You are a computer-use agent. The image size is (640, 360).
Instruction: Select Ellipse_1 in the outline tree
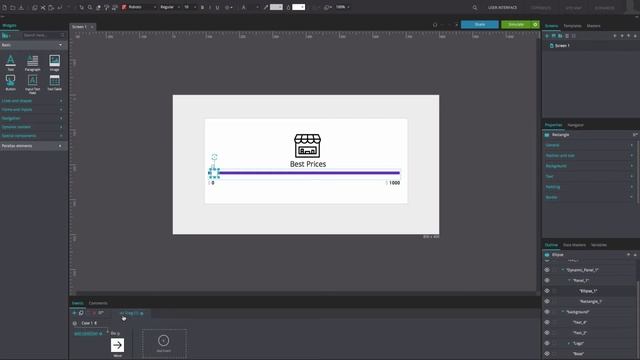pos(588,291)
